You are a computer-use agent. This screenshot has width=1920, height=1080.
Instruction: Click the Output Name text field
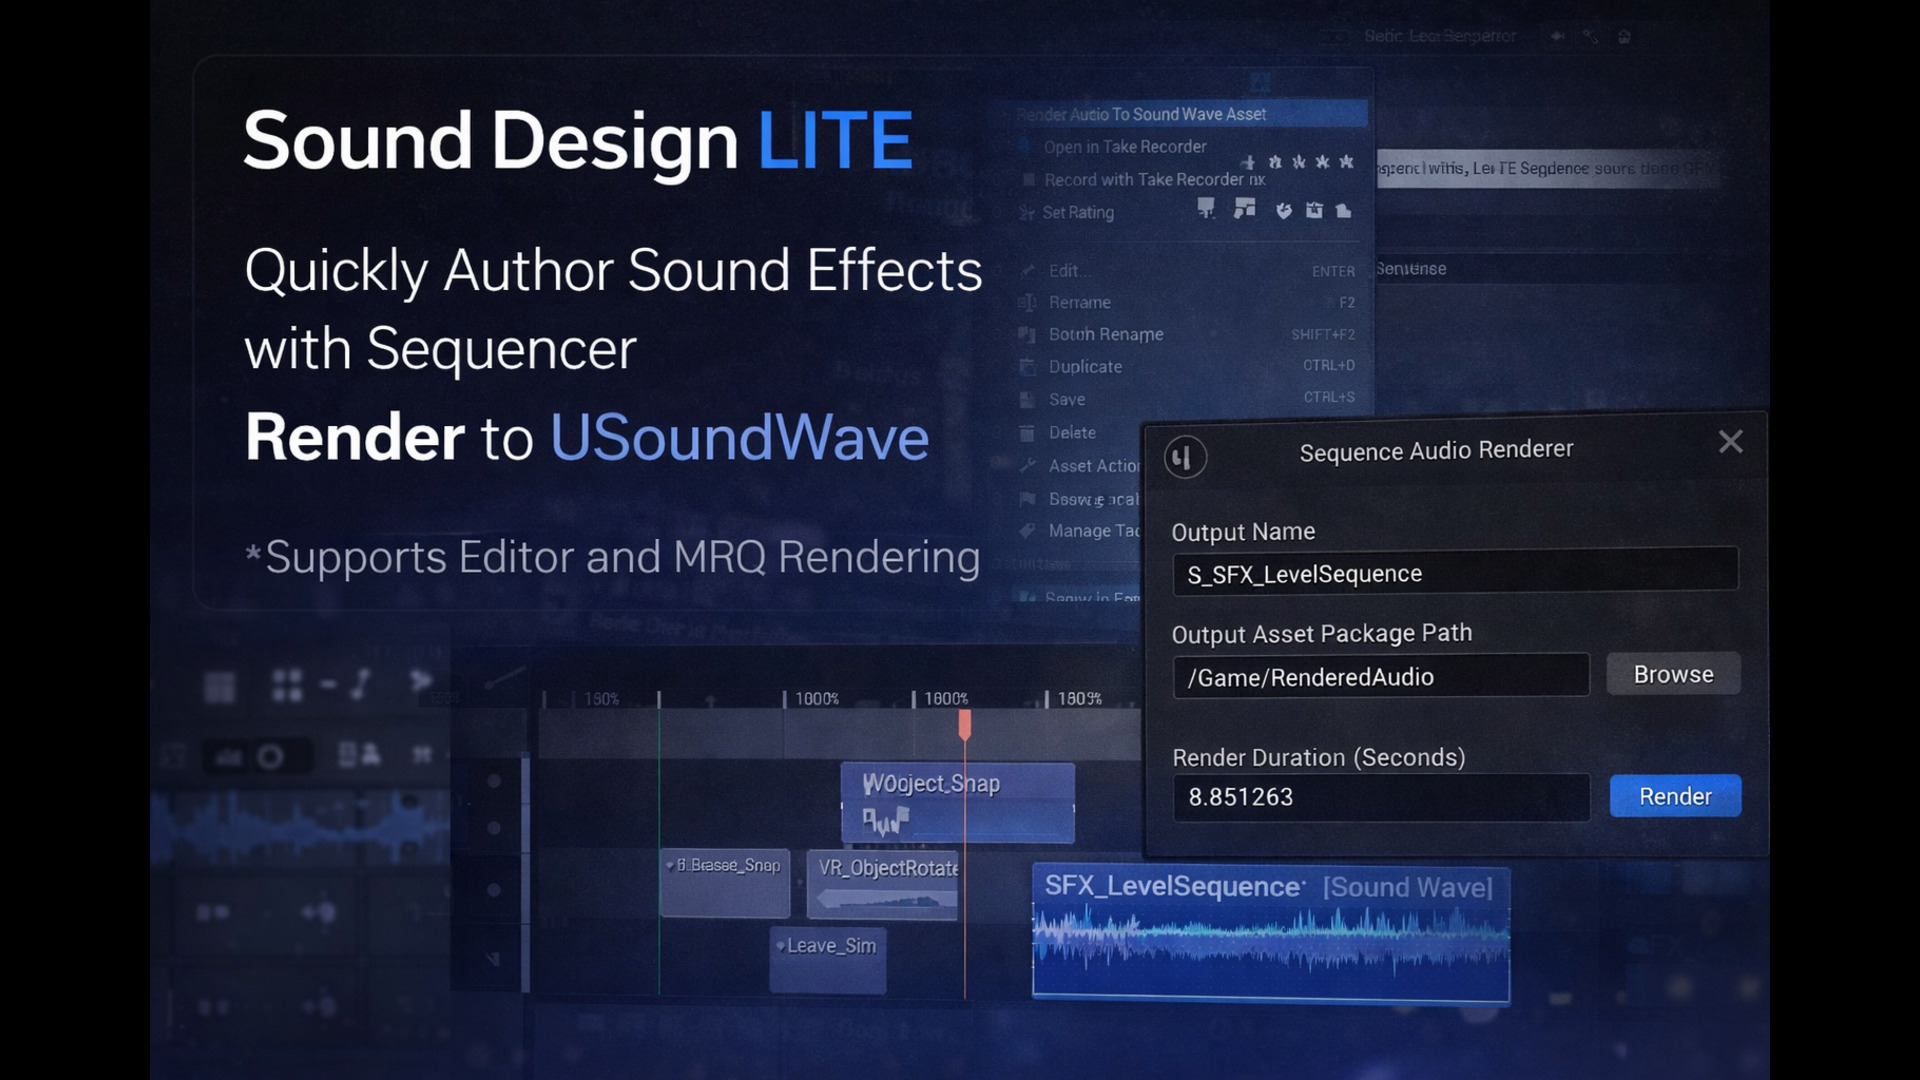click(1454, 574)
